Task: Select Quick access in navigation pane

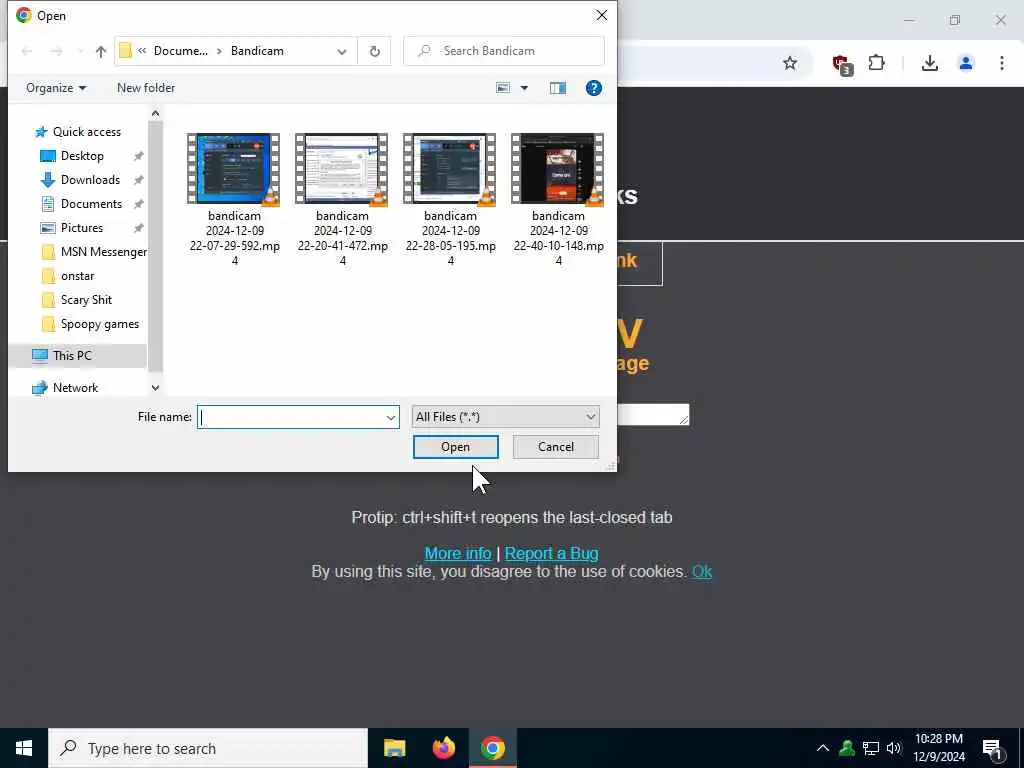Action: (86, 132)
